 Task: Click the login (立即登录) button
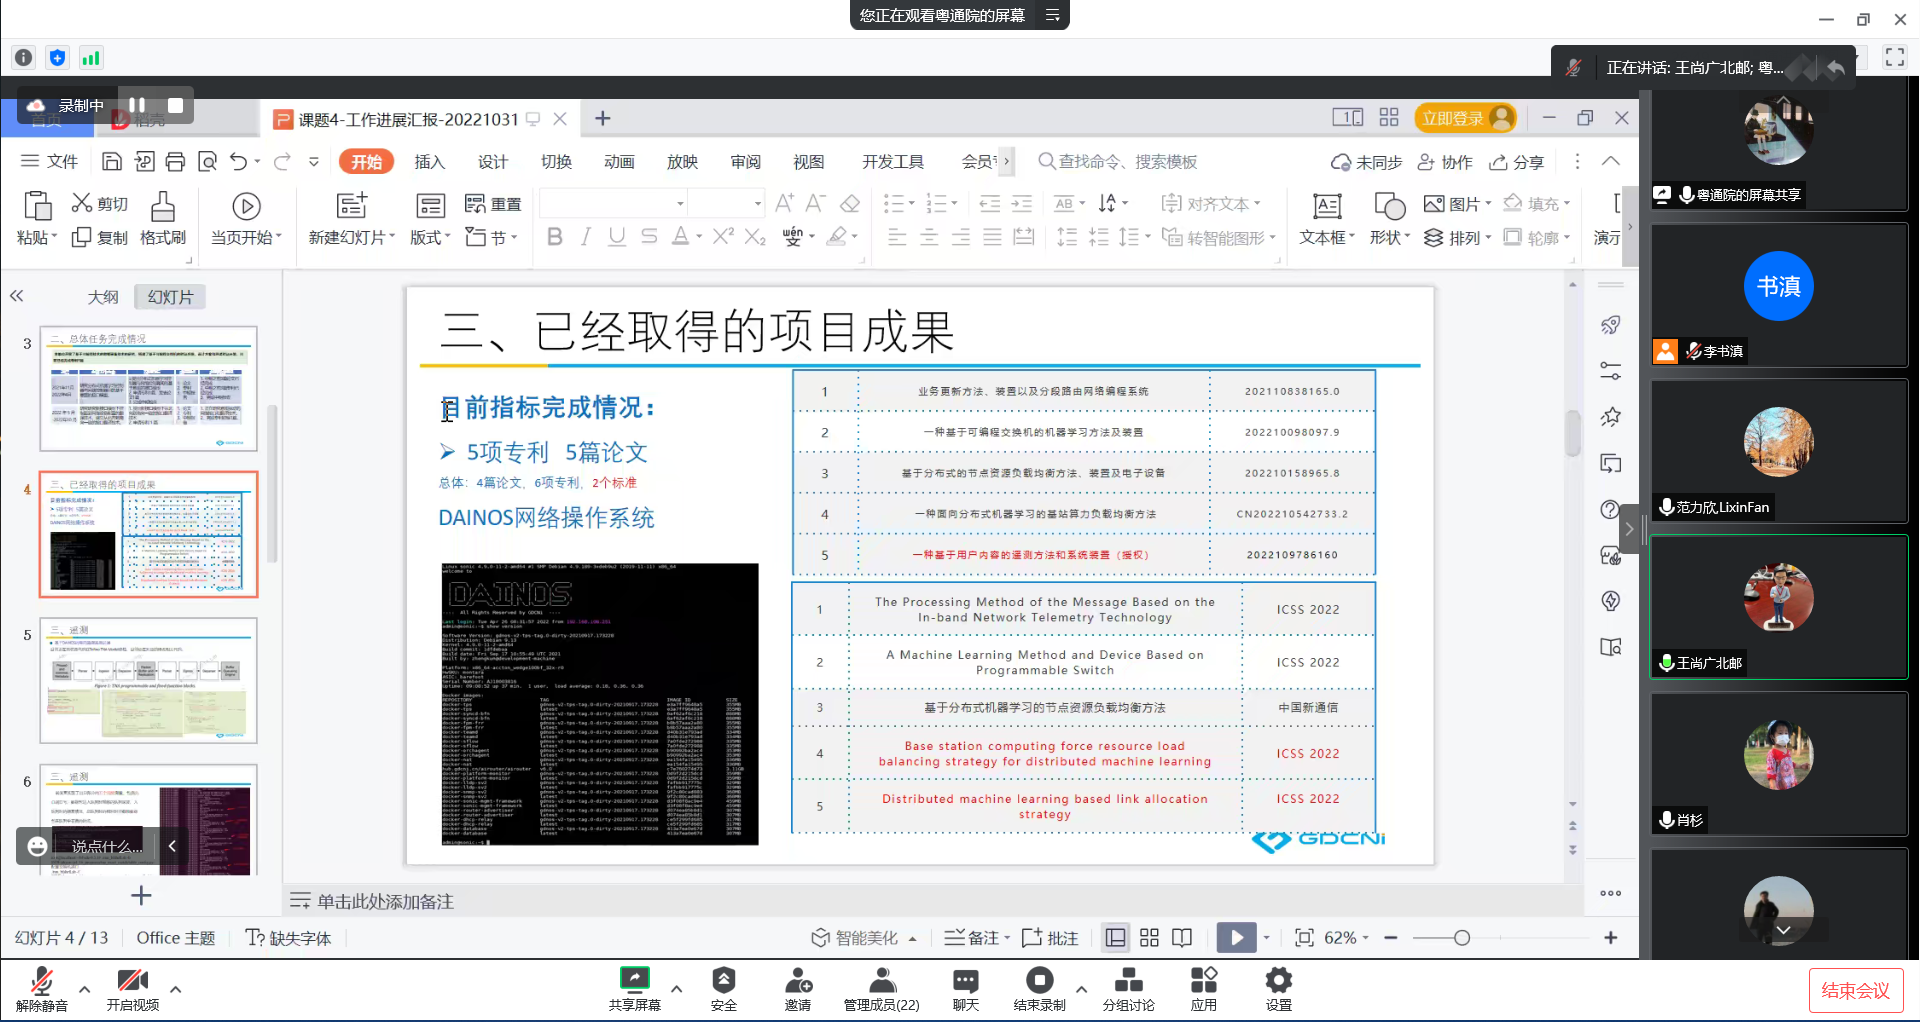click(1464, 118)
